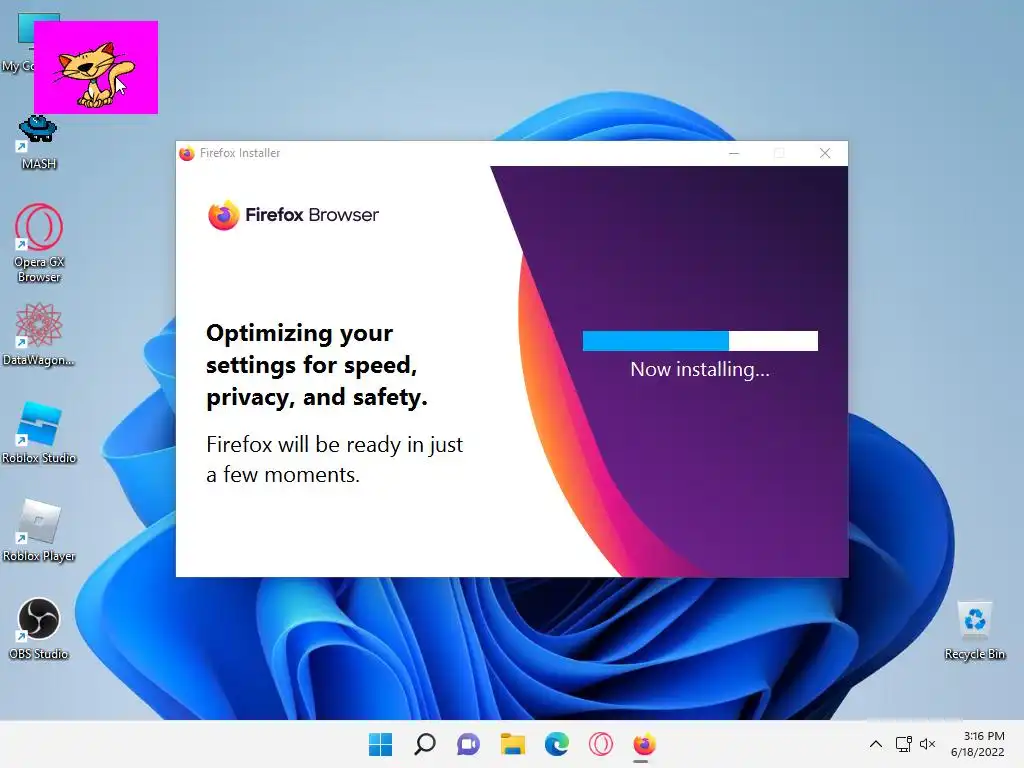
Task: Launch Microsoft Edge from taskbar
Action: [x=556, y=744]
